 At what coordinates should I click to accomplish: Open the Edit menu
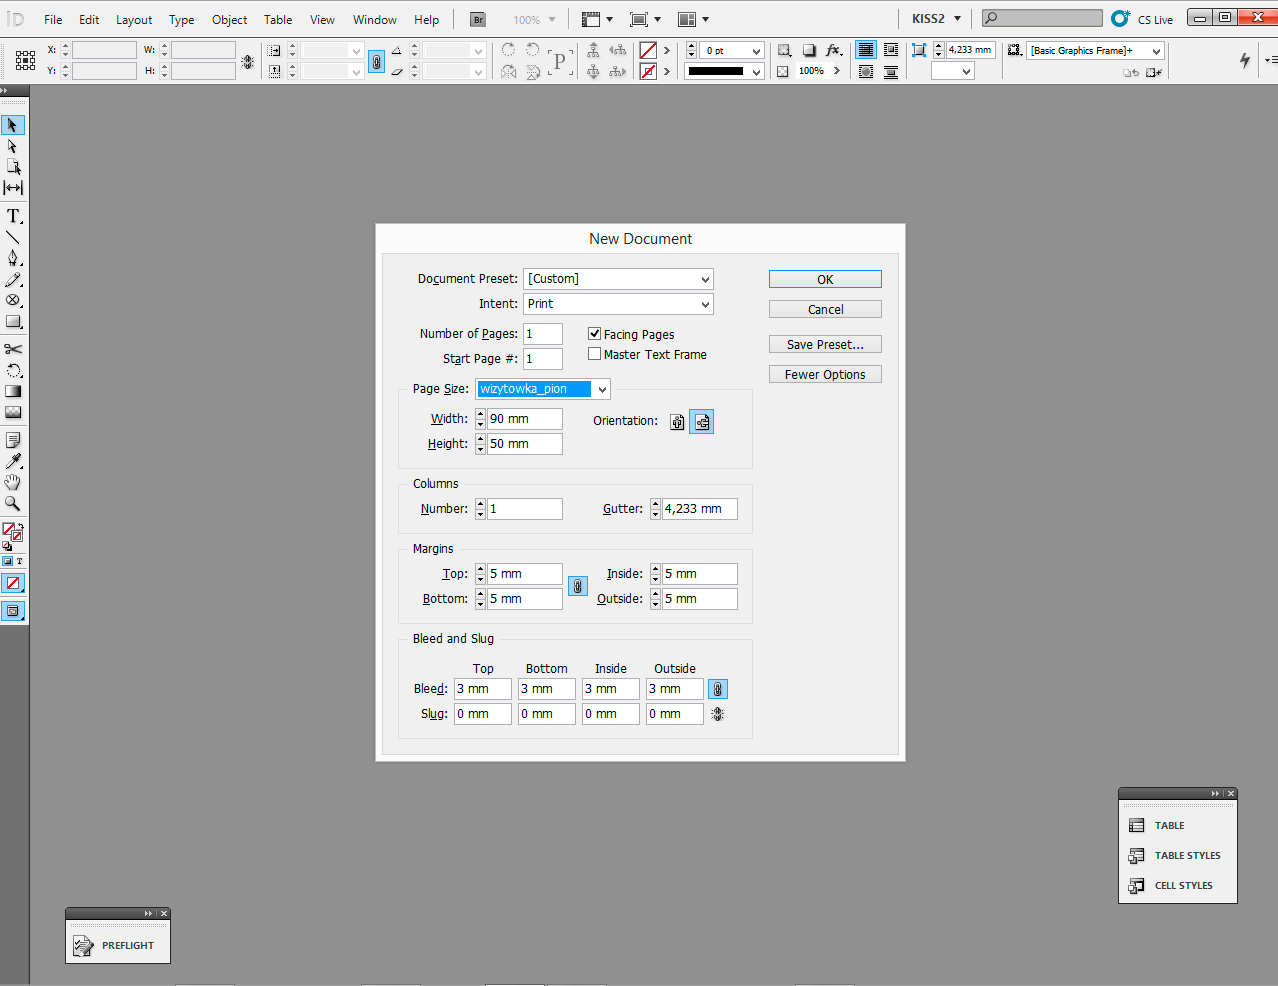tap(89, 20)
